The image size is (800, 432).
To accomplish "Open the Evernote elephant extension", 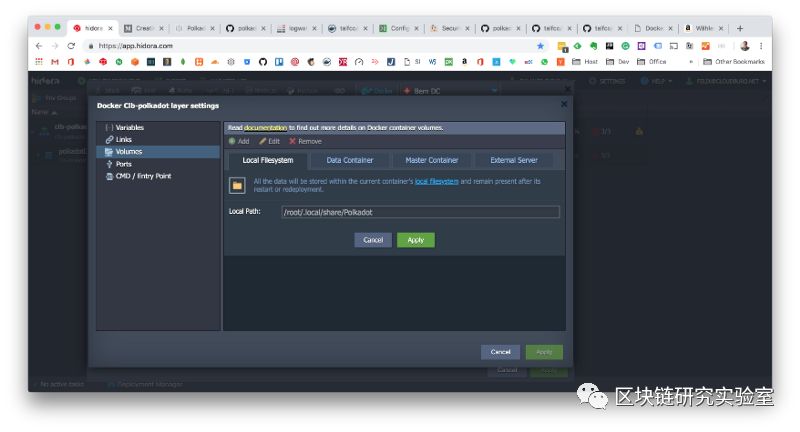I will click(x=593, y=46).
